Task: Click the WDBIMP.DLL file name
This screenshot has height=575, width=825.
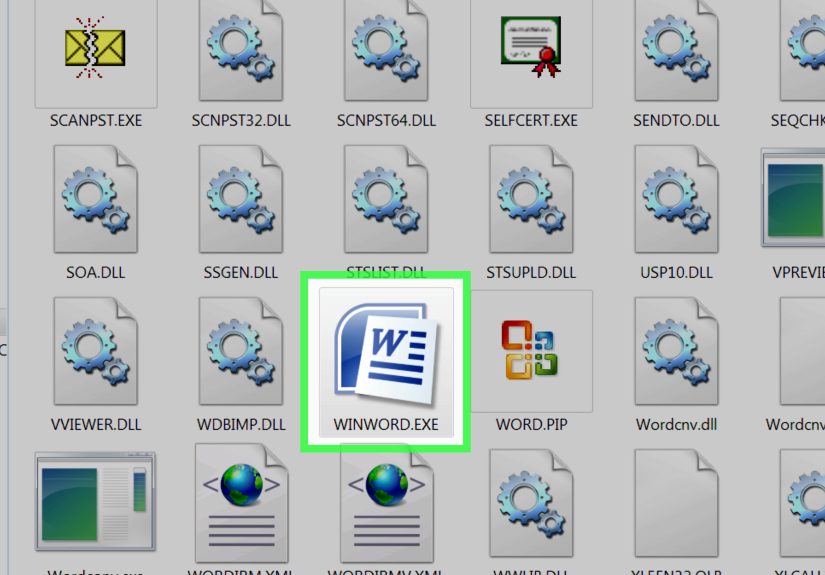Action: coord(241,425)
